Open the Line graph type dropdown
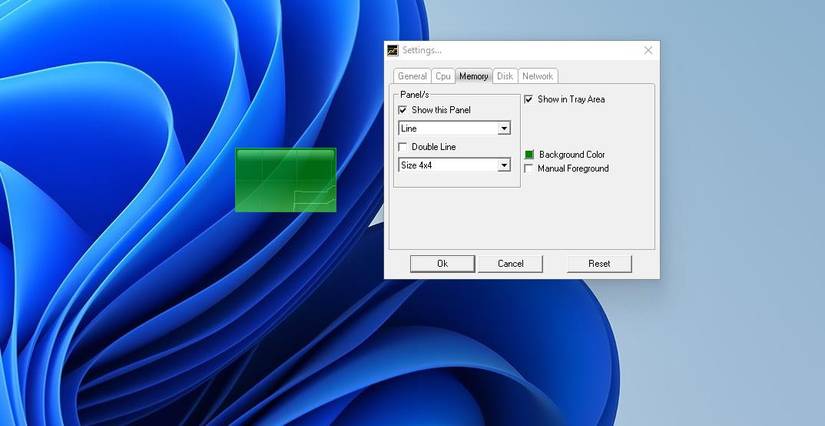The width and height of the screenshot is (825, 426). click(455, 128)
